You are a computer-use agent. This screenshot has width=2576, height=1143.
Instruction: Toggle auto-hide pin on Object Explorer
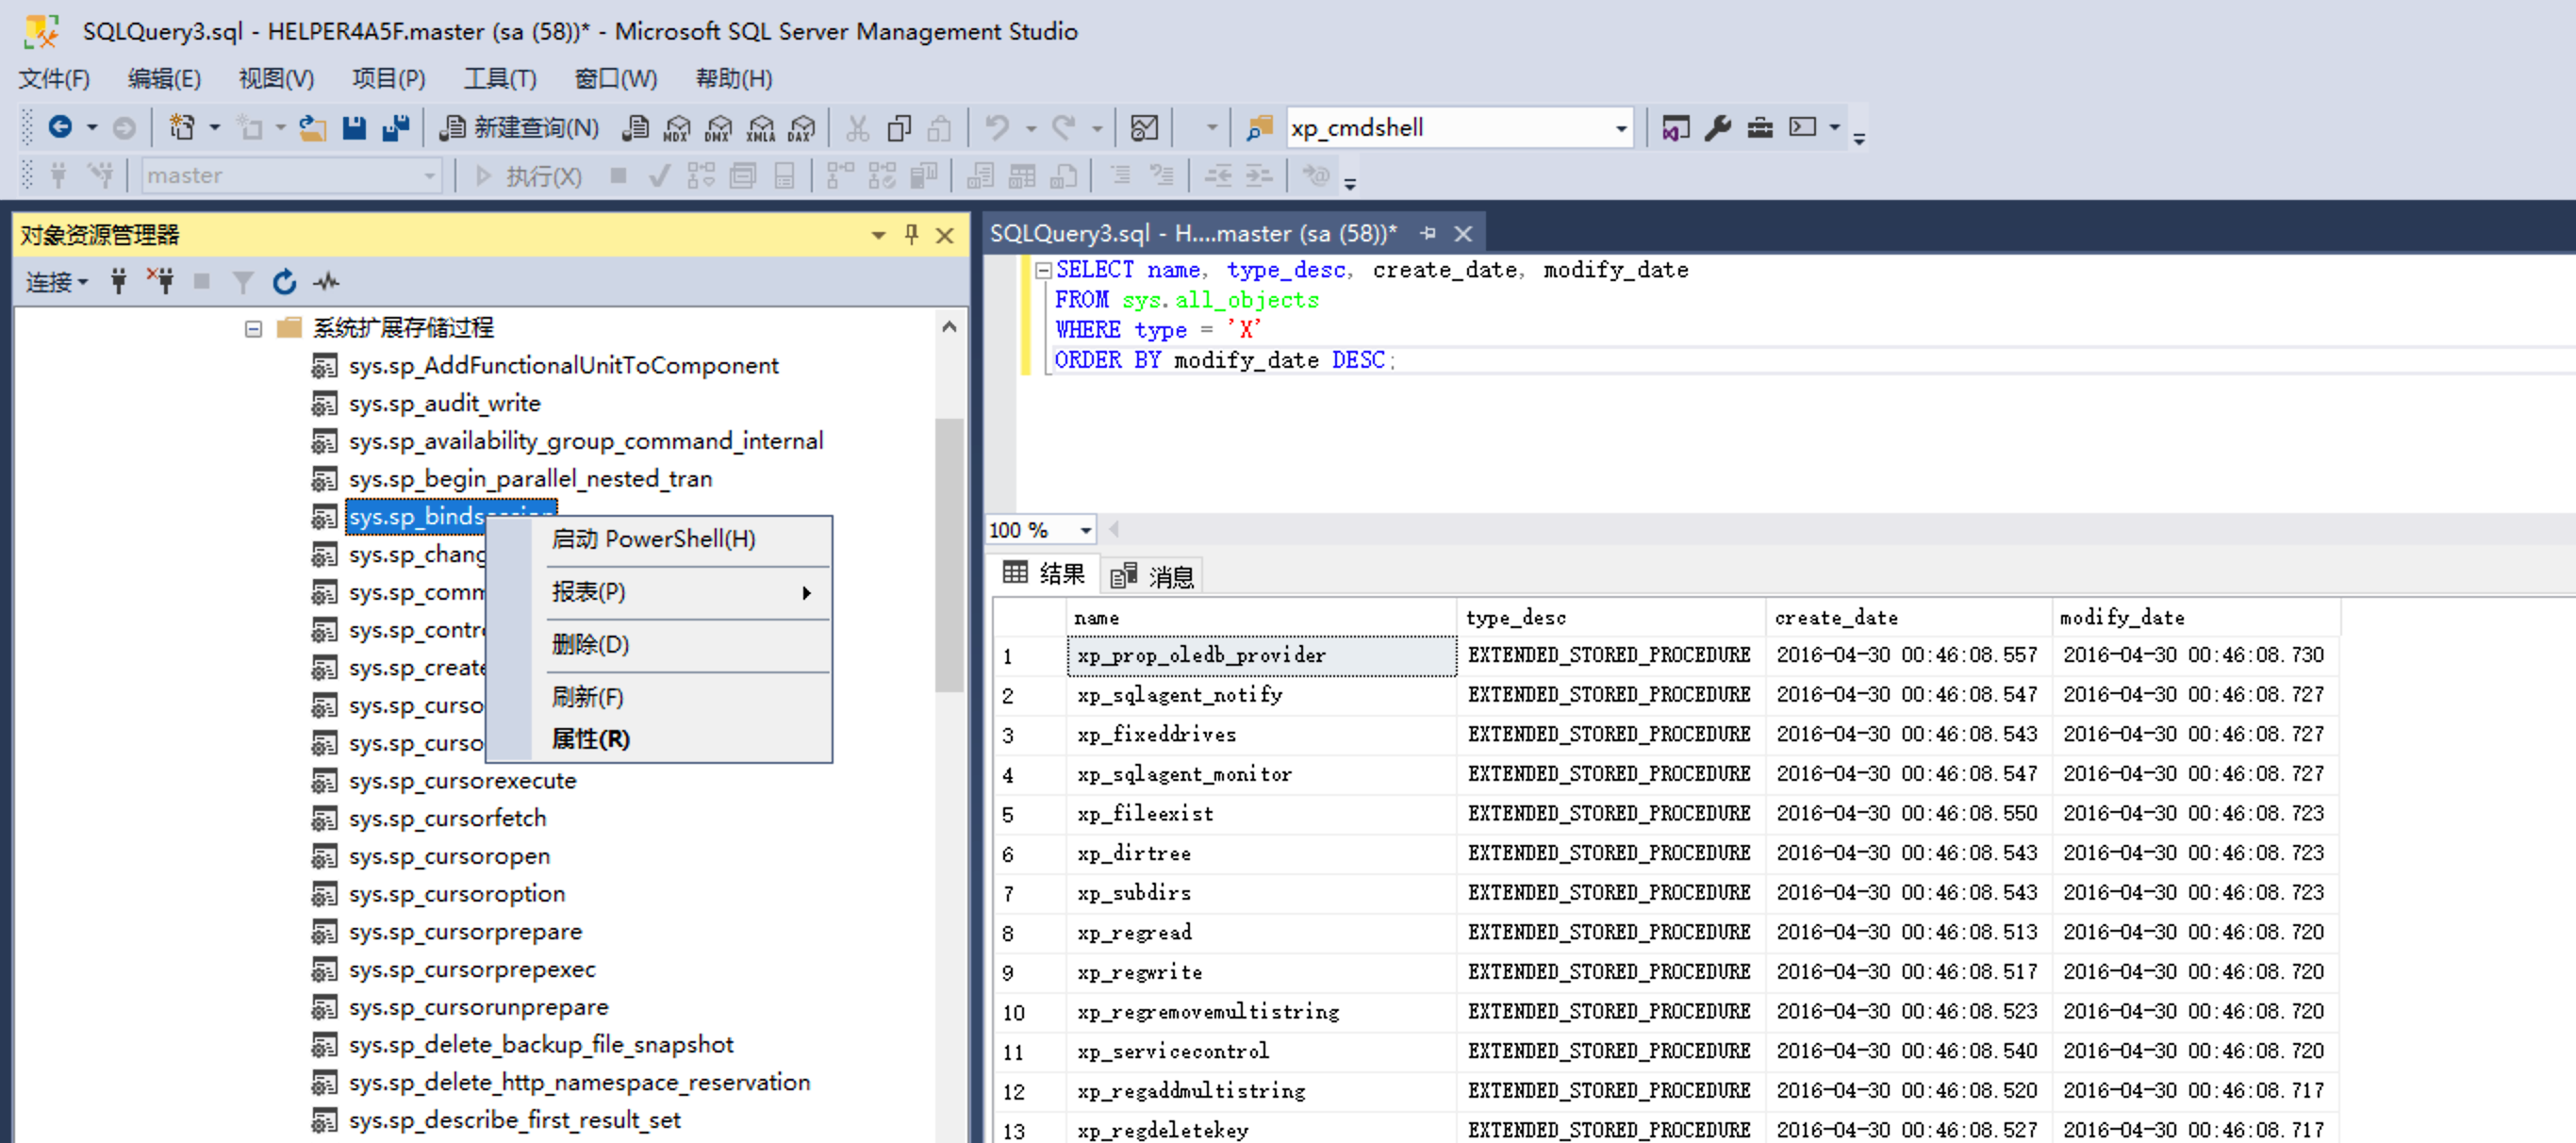point(911,235)
